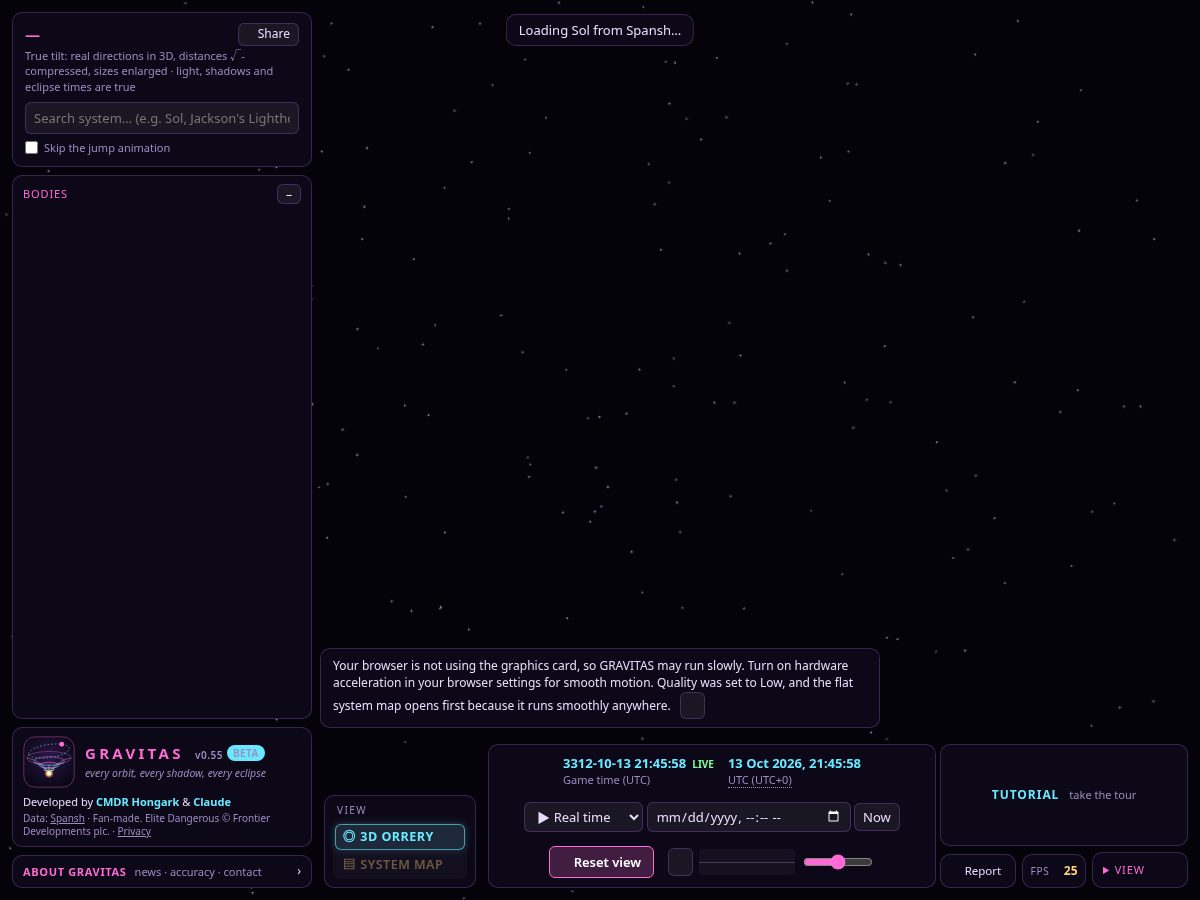Click the game time 3312-10-13 21:45:58

pos(624,763)
